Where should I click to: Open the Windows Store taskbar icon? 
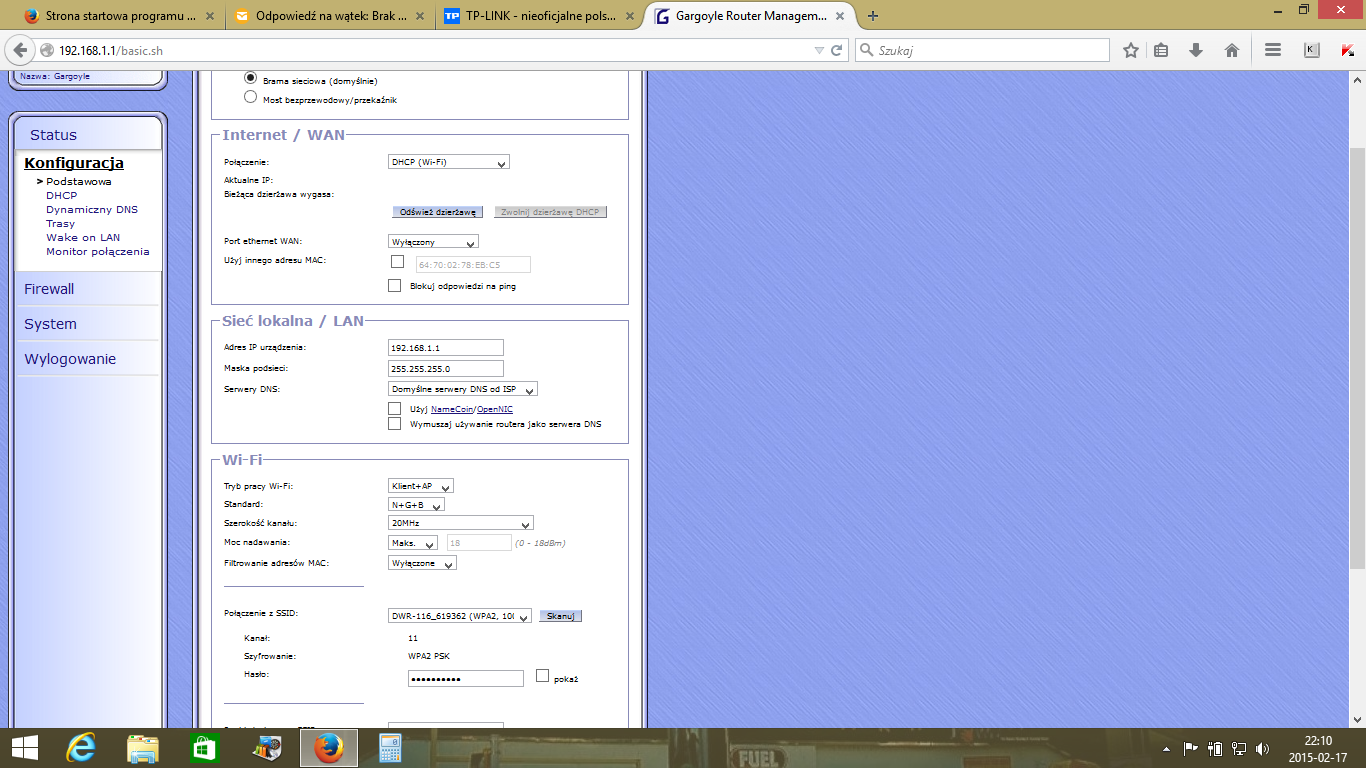coord(204,748)
